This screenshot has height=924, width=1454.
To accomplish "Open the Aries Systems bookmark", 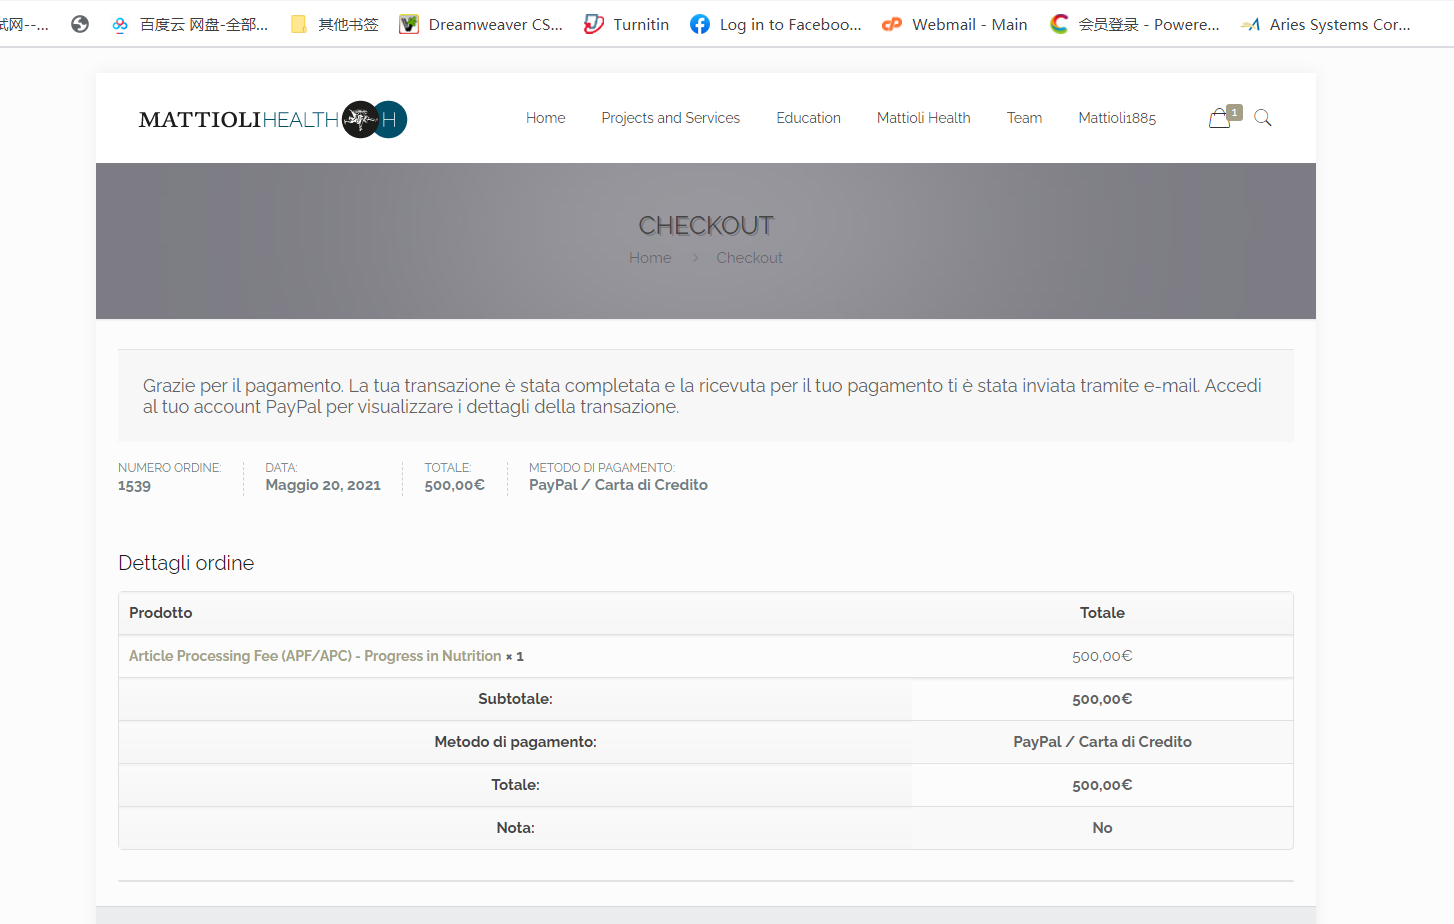I will (1325, 24).
